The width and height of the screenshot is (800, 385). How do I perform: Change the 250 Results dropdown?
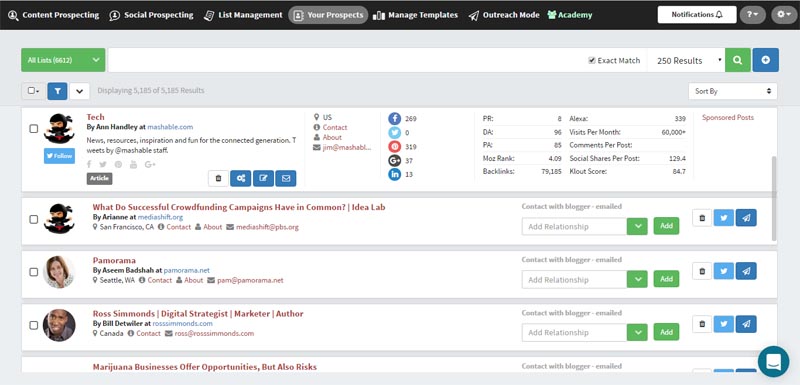[x=685, y=60]
